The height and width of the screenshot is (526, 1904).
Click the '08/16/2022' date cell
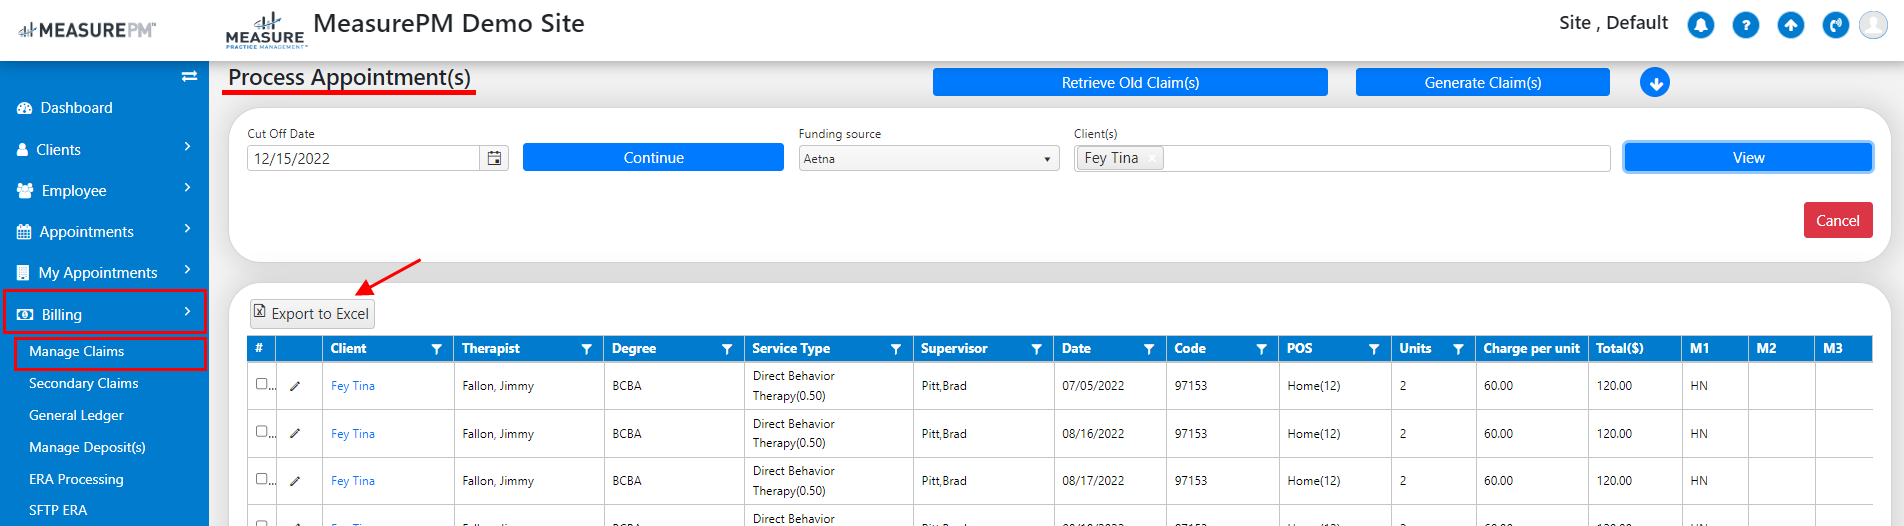[x=1093, y=434]
